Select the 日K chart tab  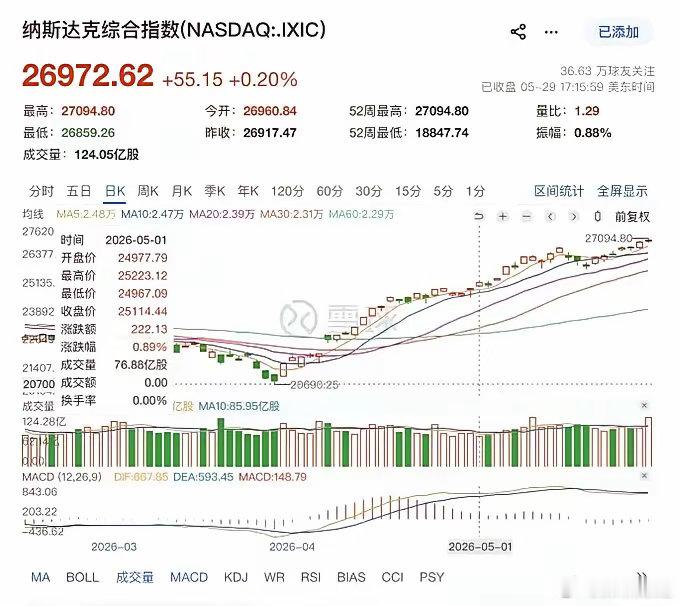115,191
